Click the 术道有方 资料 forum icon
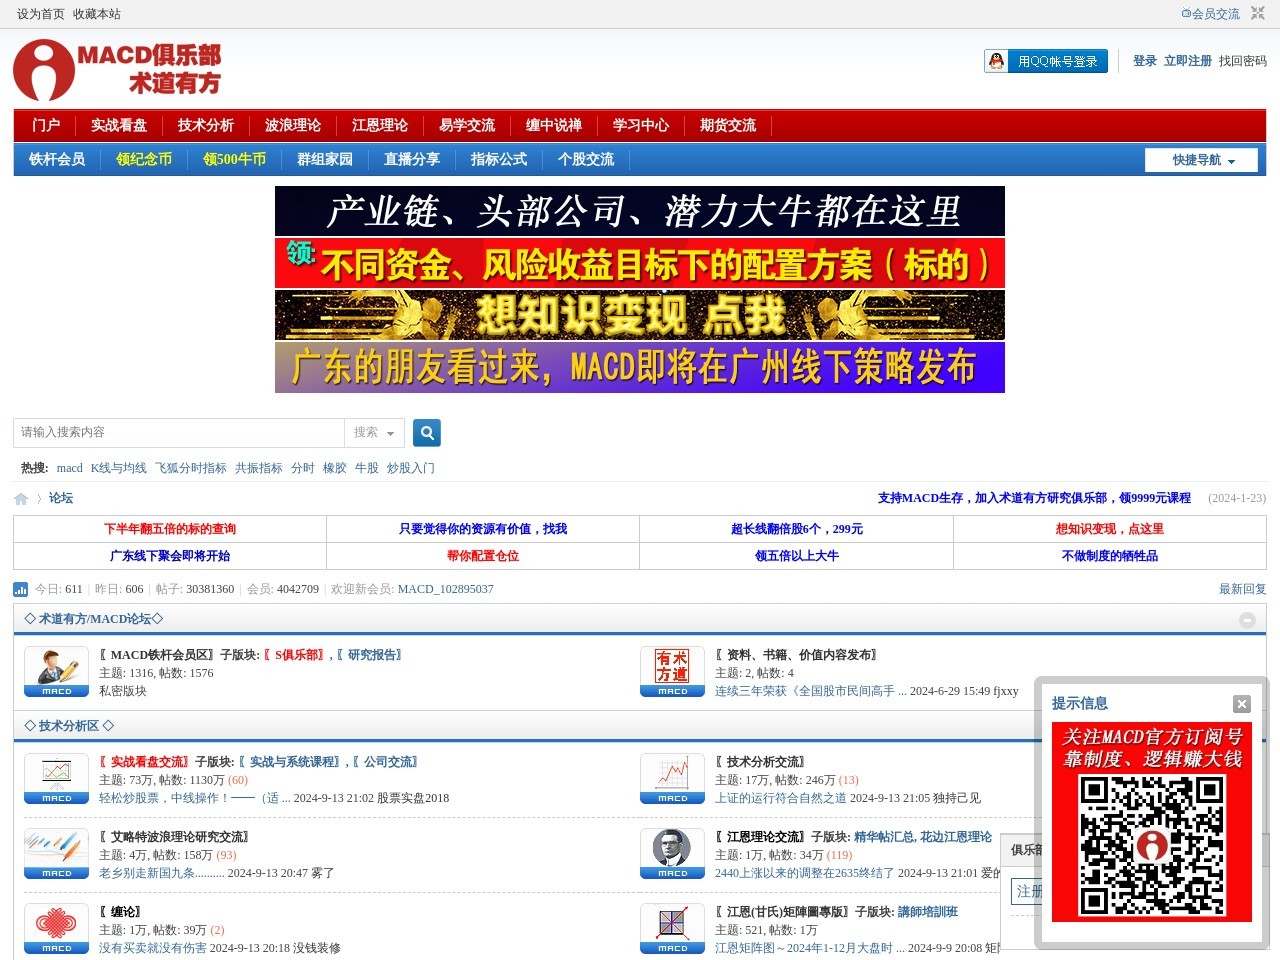Image resolution: width=1280 pixels, height=960 pixels. pos(672,672)
